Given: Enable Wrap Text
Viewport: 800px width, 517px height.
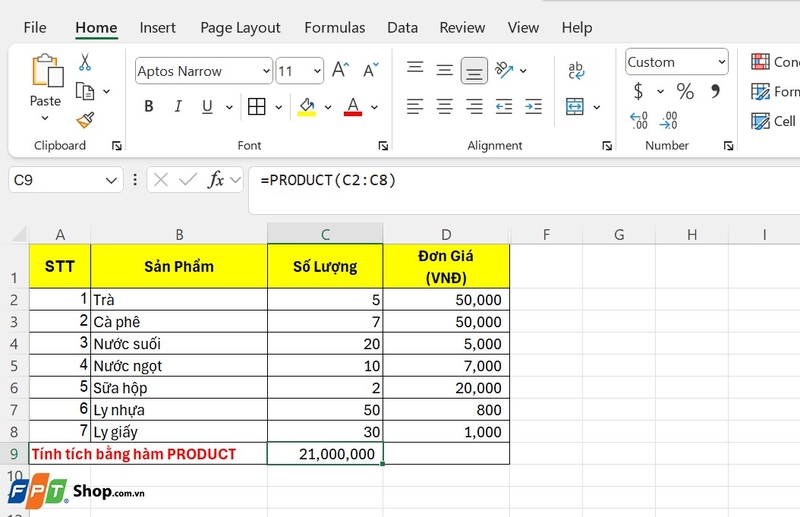Looking at the screenshot, I should pyautogui.click(x=576, y=70).
